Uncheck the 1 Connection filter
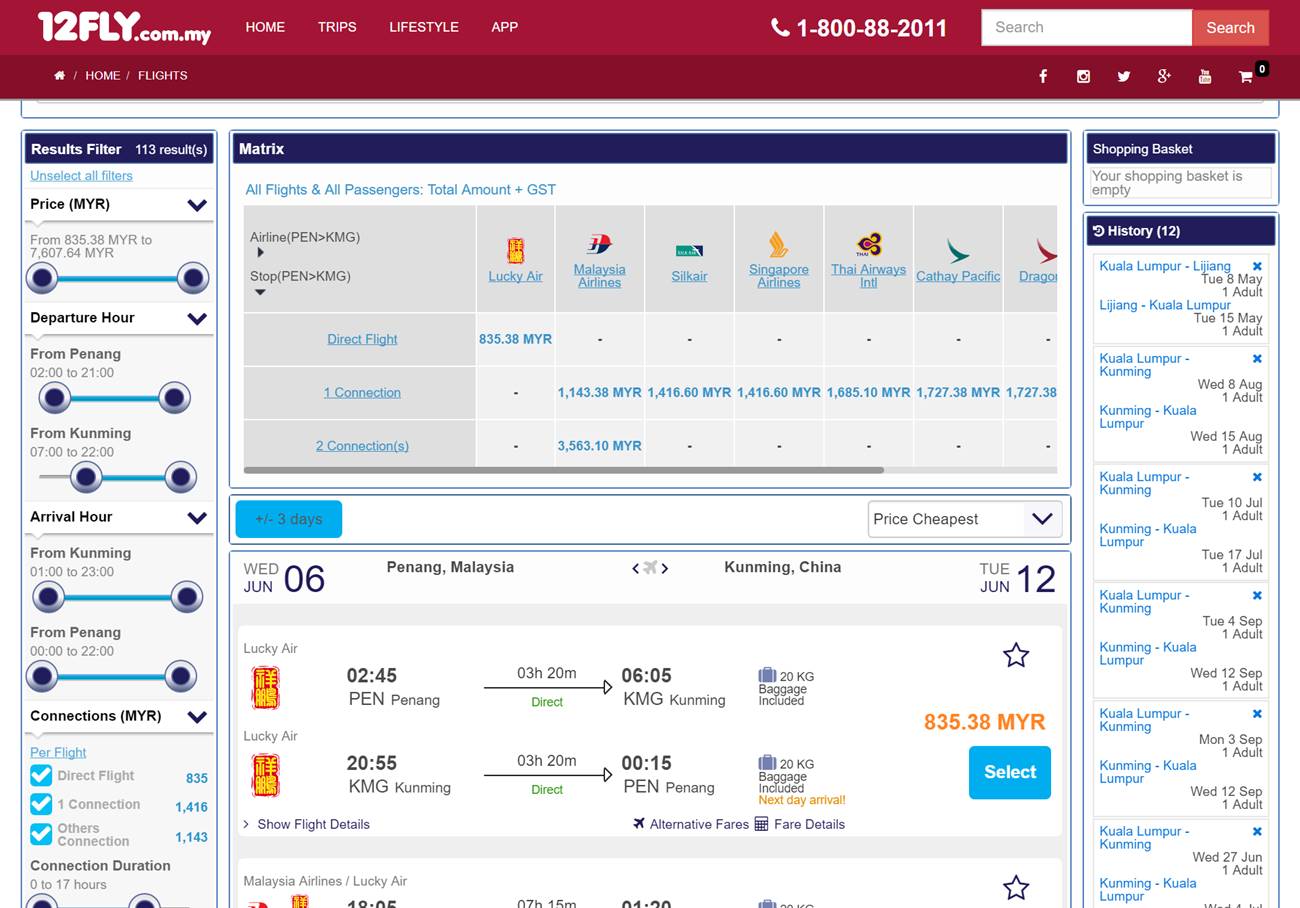The height and width of the screenshot is (908, 1300). click(41, 804)
